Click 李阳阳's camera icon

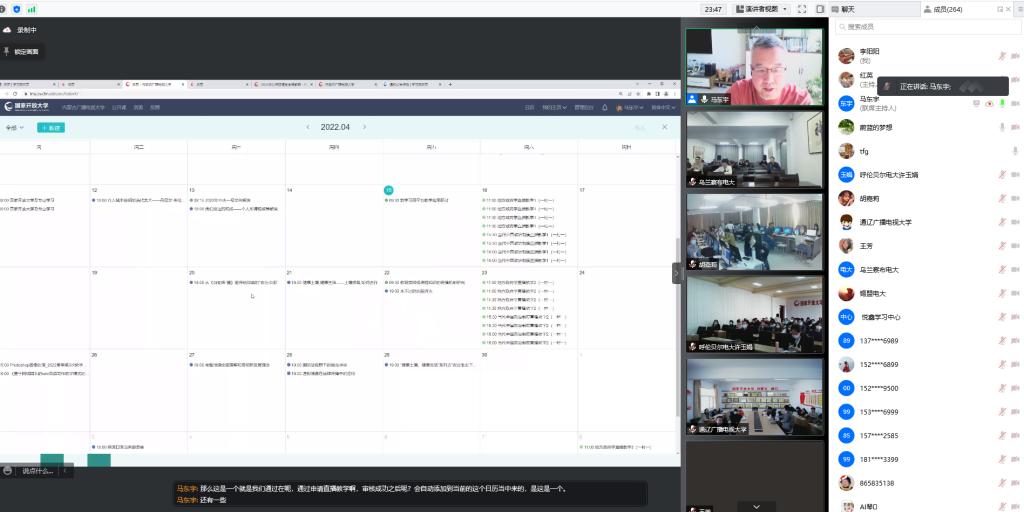[1016, 56]
